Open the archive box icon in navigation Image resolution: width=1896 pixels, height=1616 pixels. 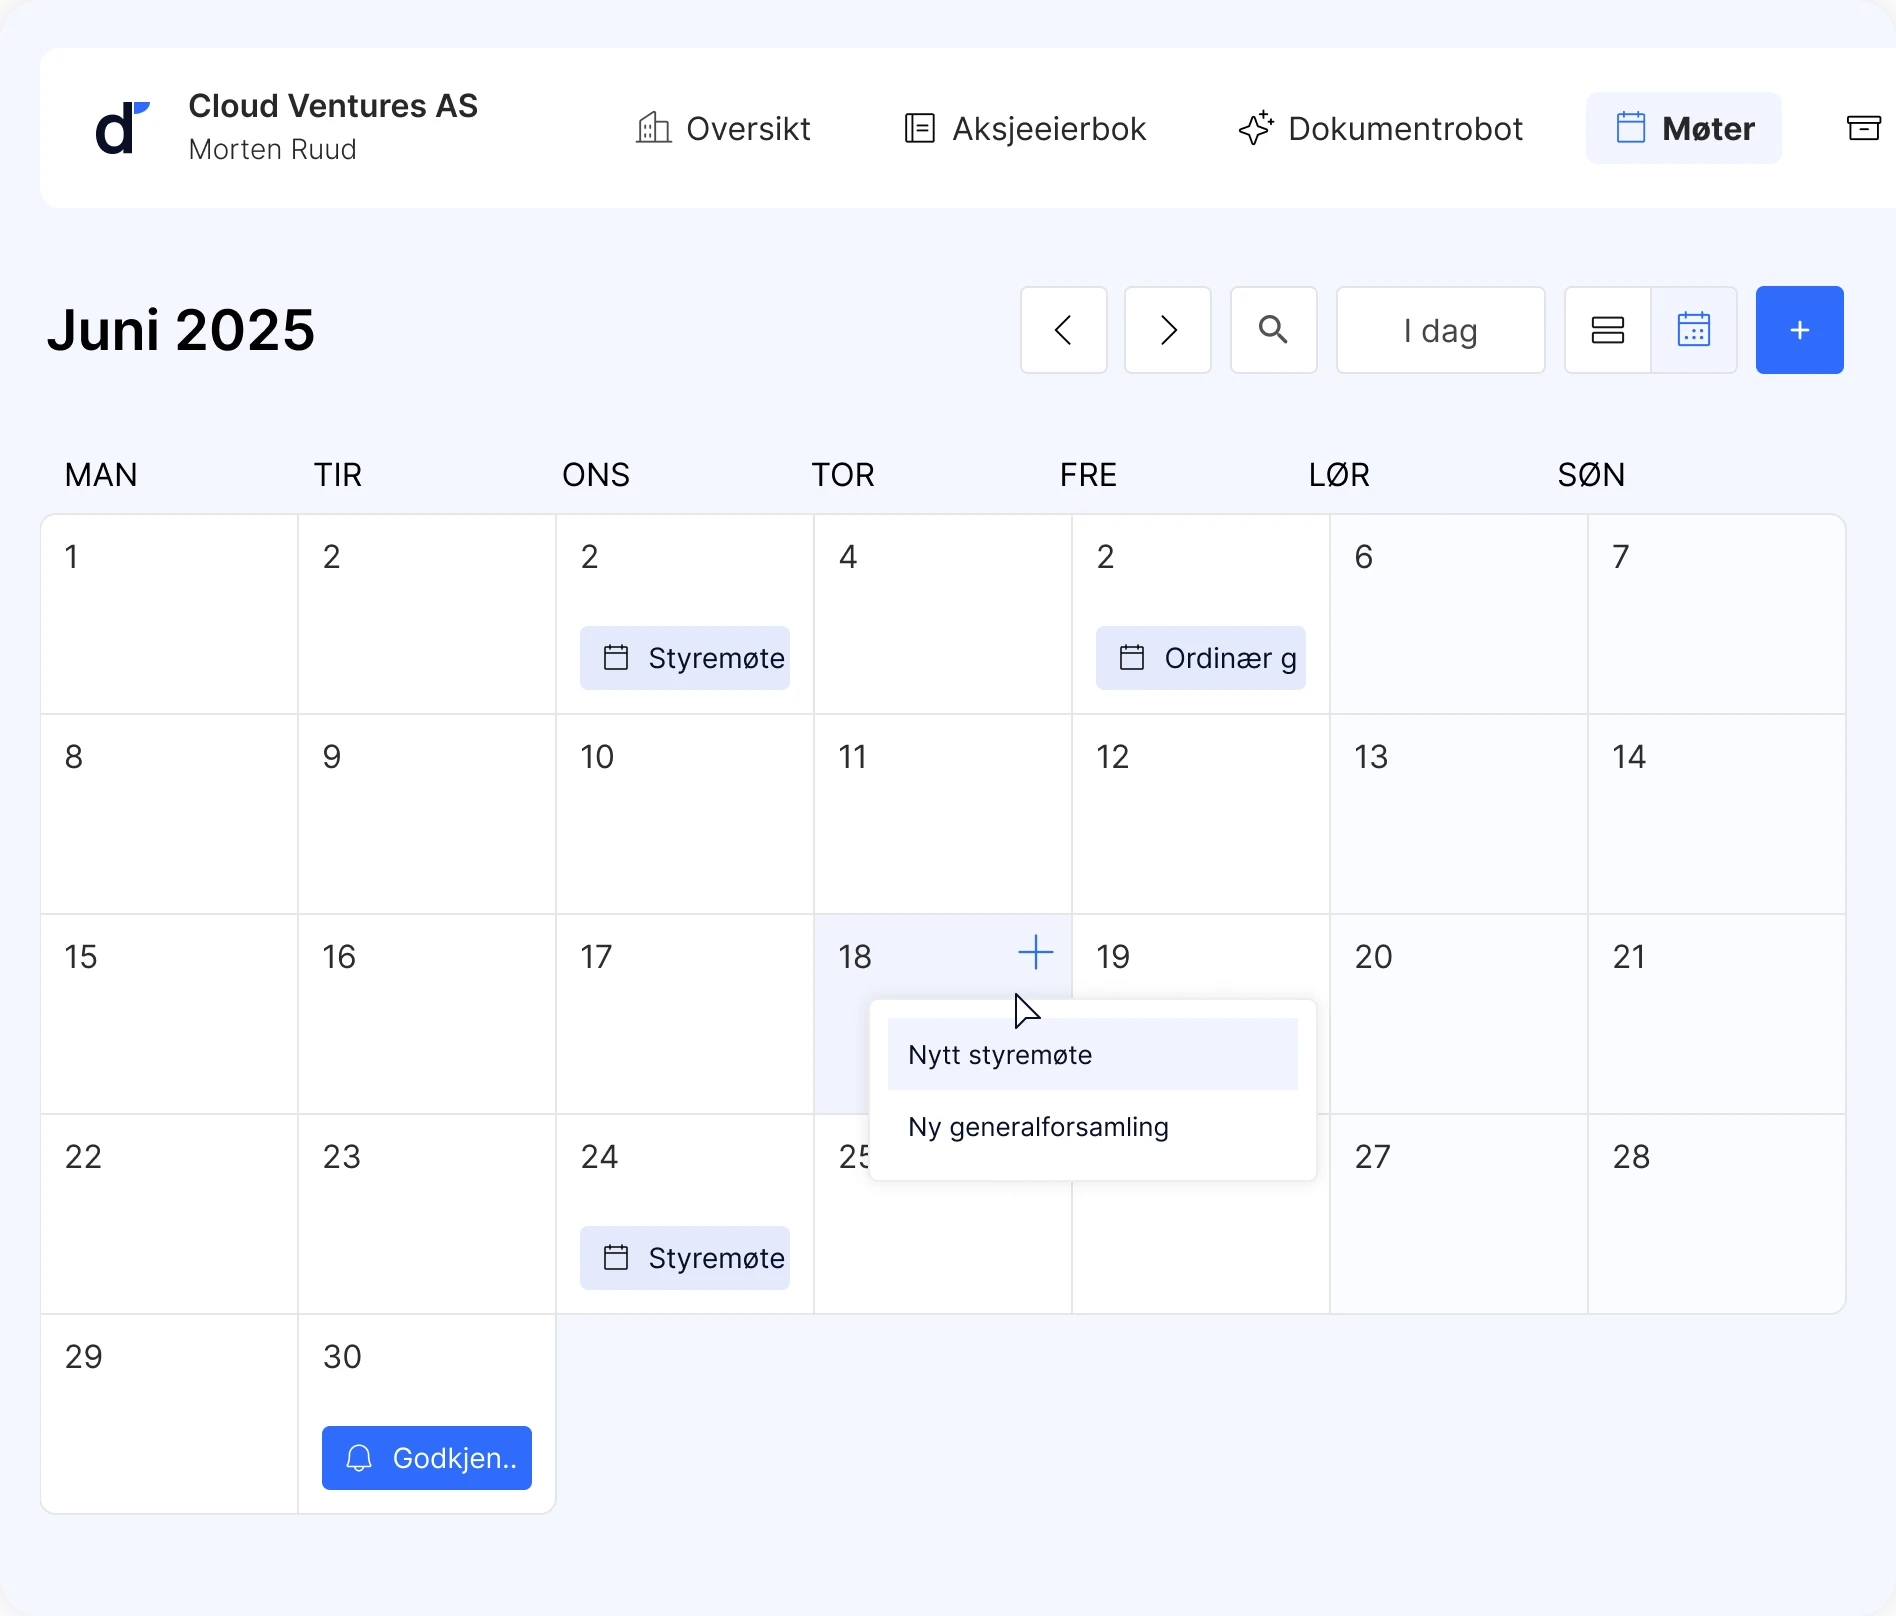1862,128
